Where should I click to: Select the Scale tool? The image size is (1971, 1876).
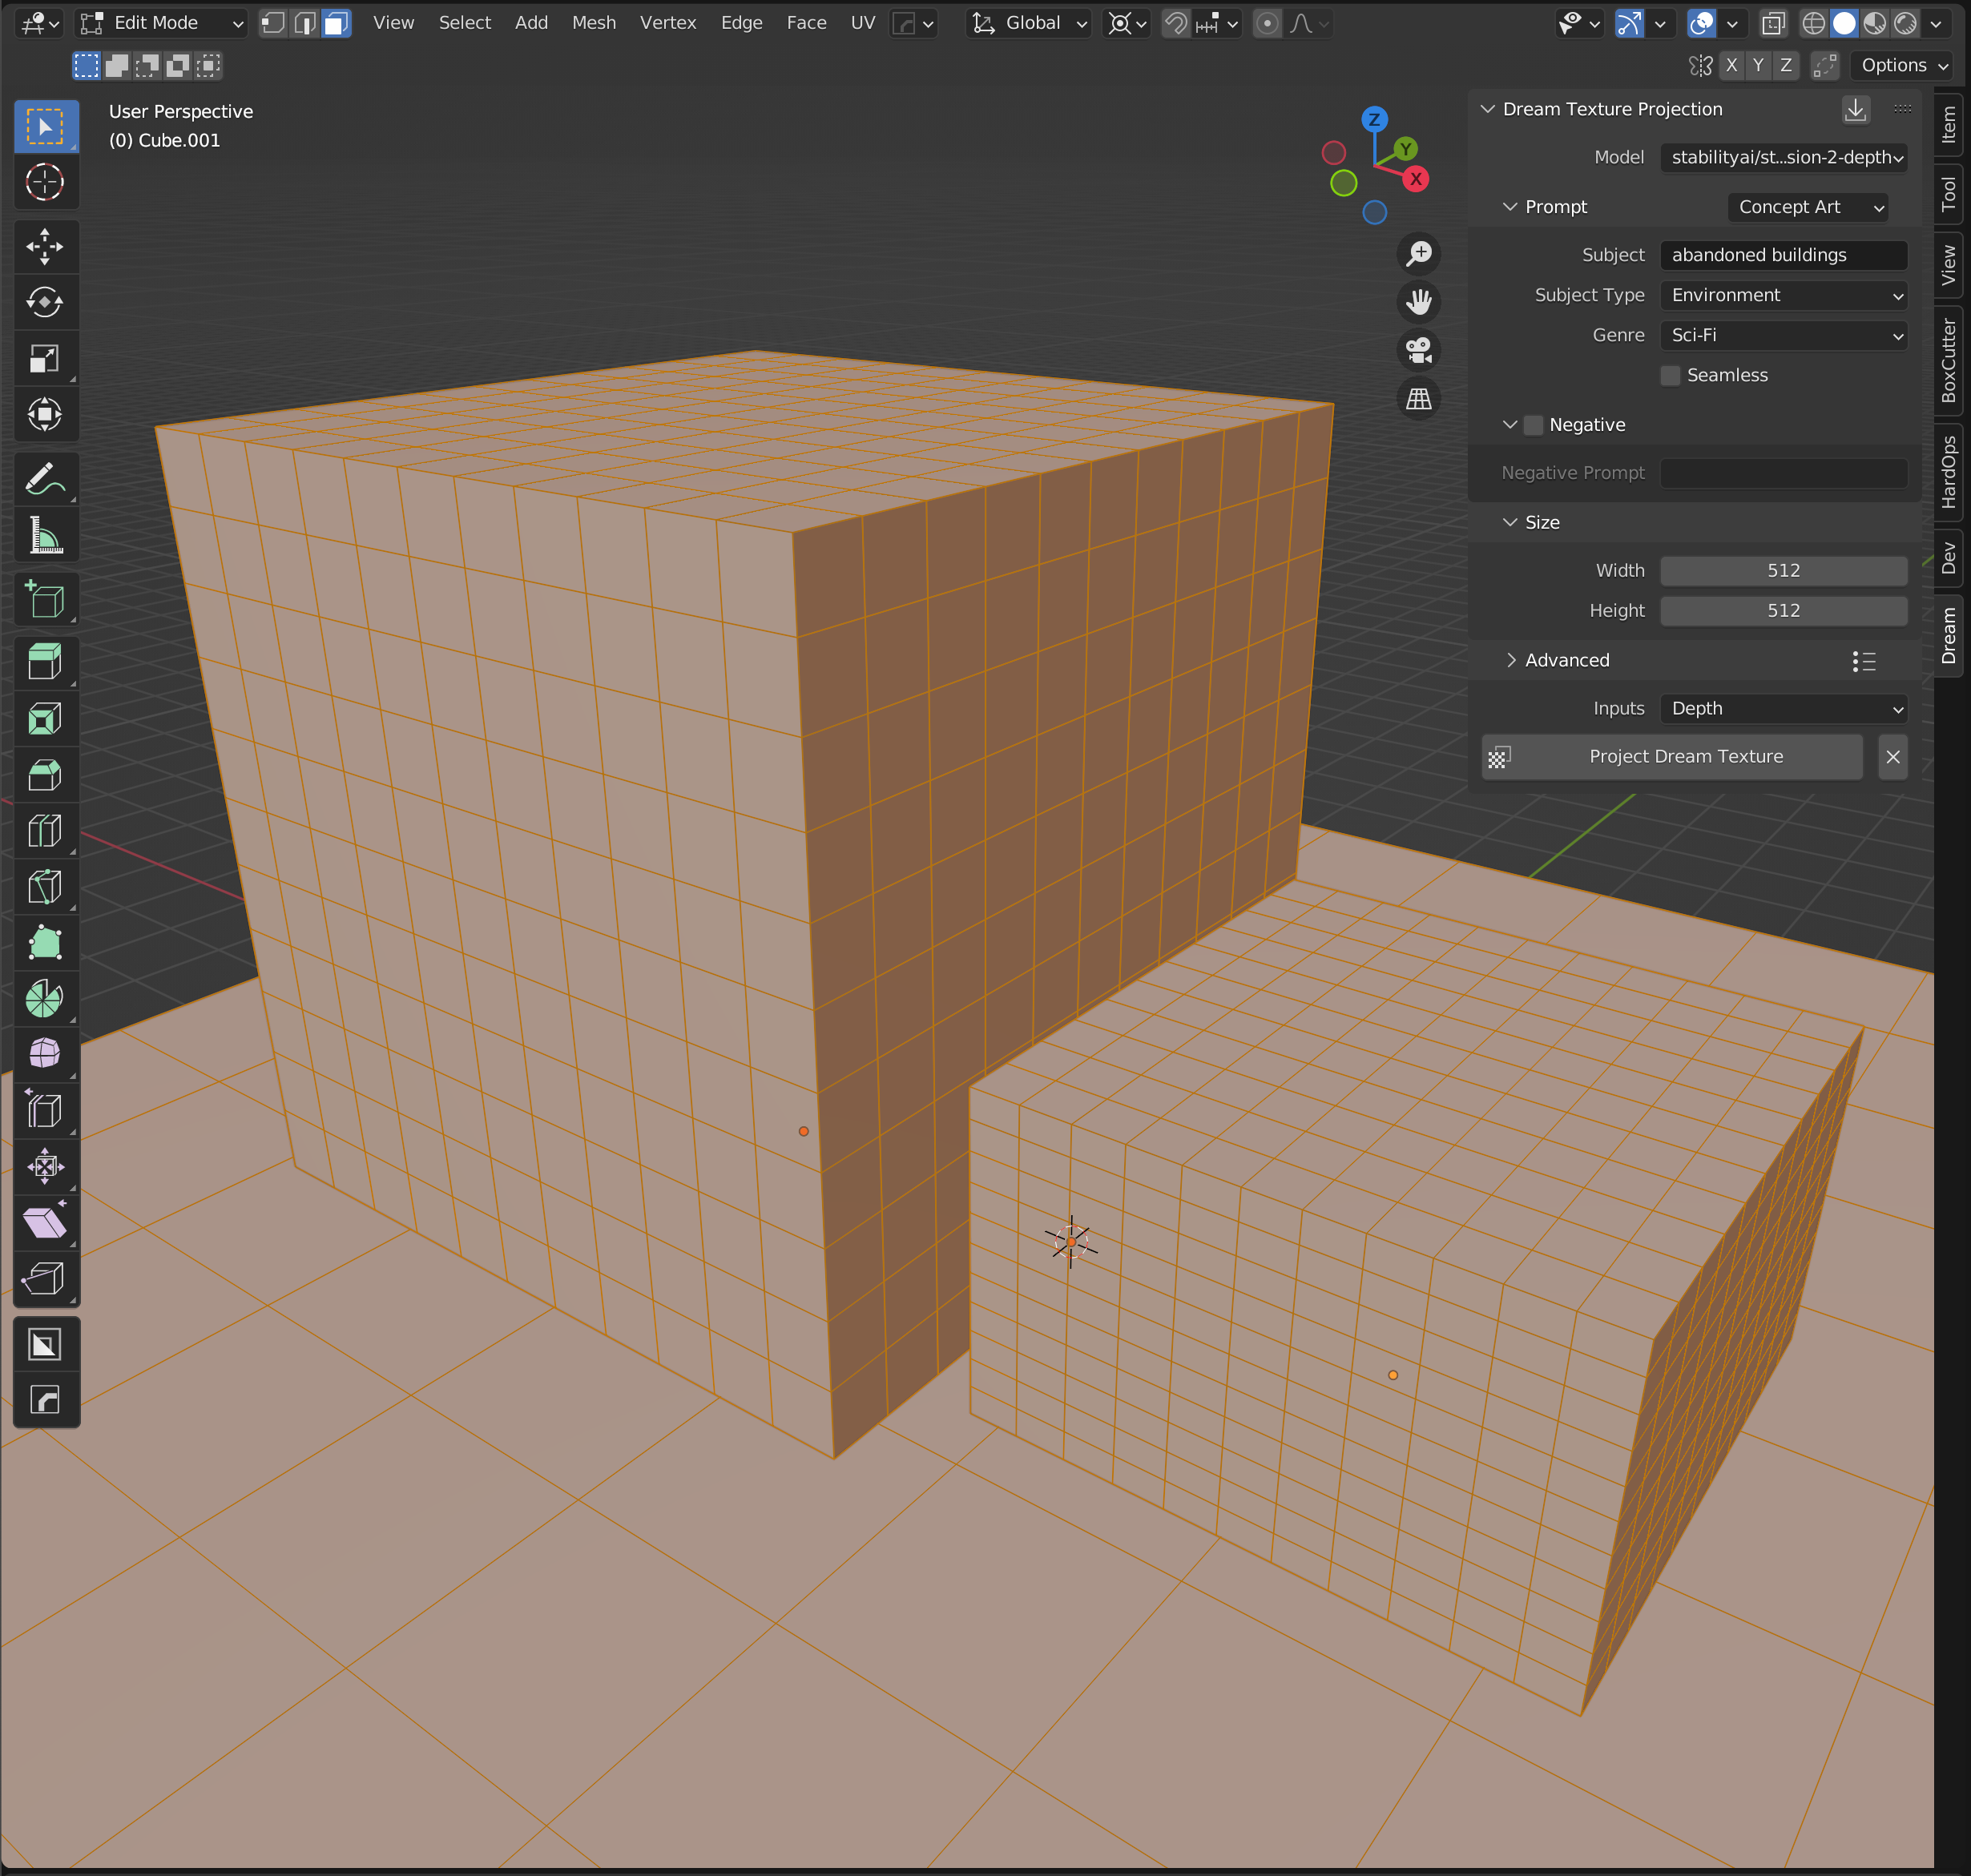(x=45, y=358)
